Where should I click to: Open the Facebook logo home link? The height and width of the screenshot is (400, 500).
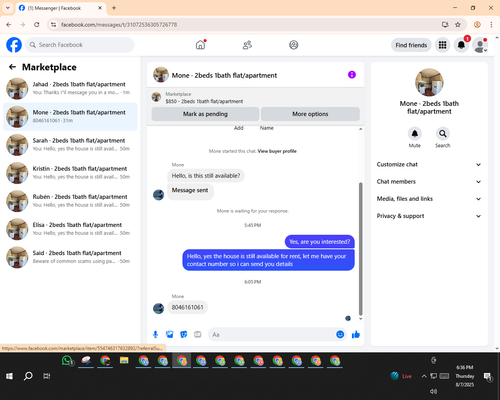click(x=14, y=45)
